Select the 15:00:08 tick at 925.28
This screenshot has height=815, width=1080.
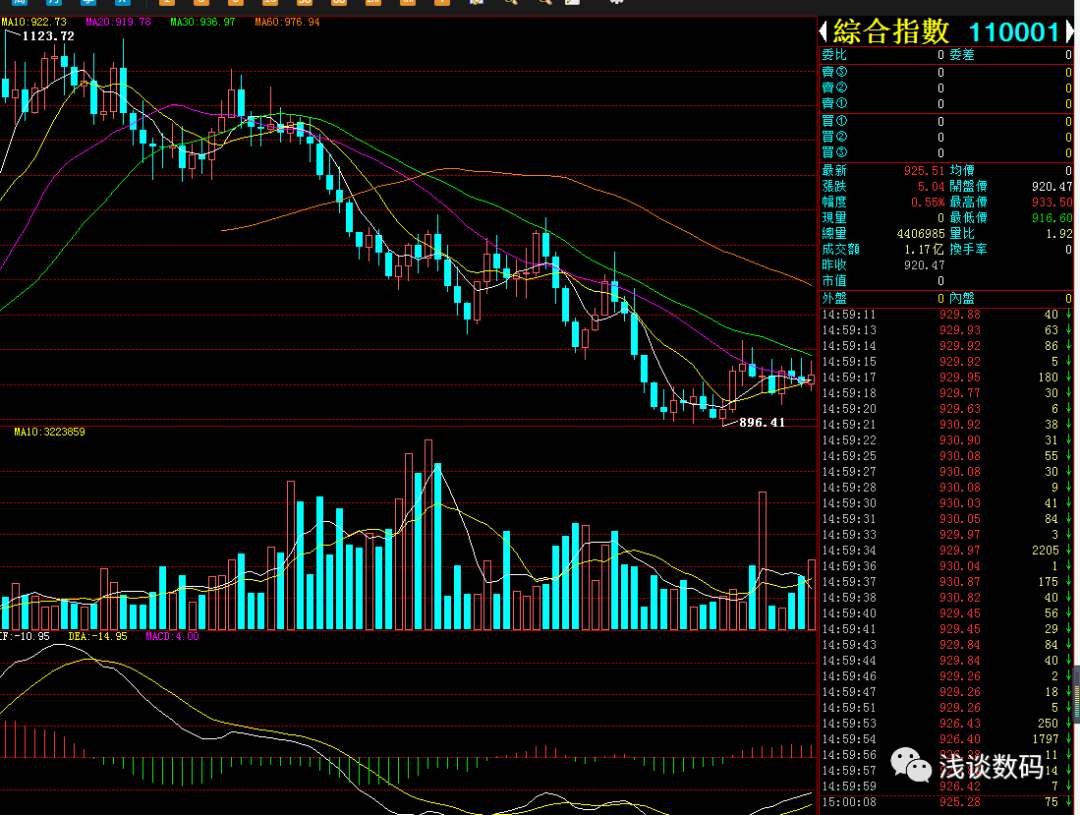tap(946, 803)
